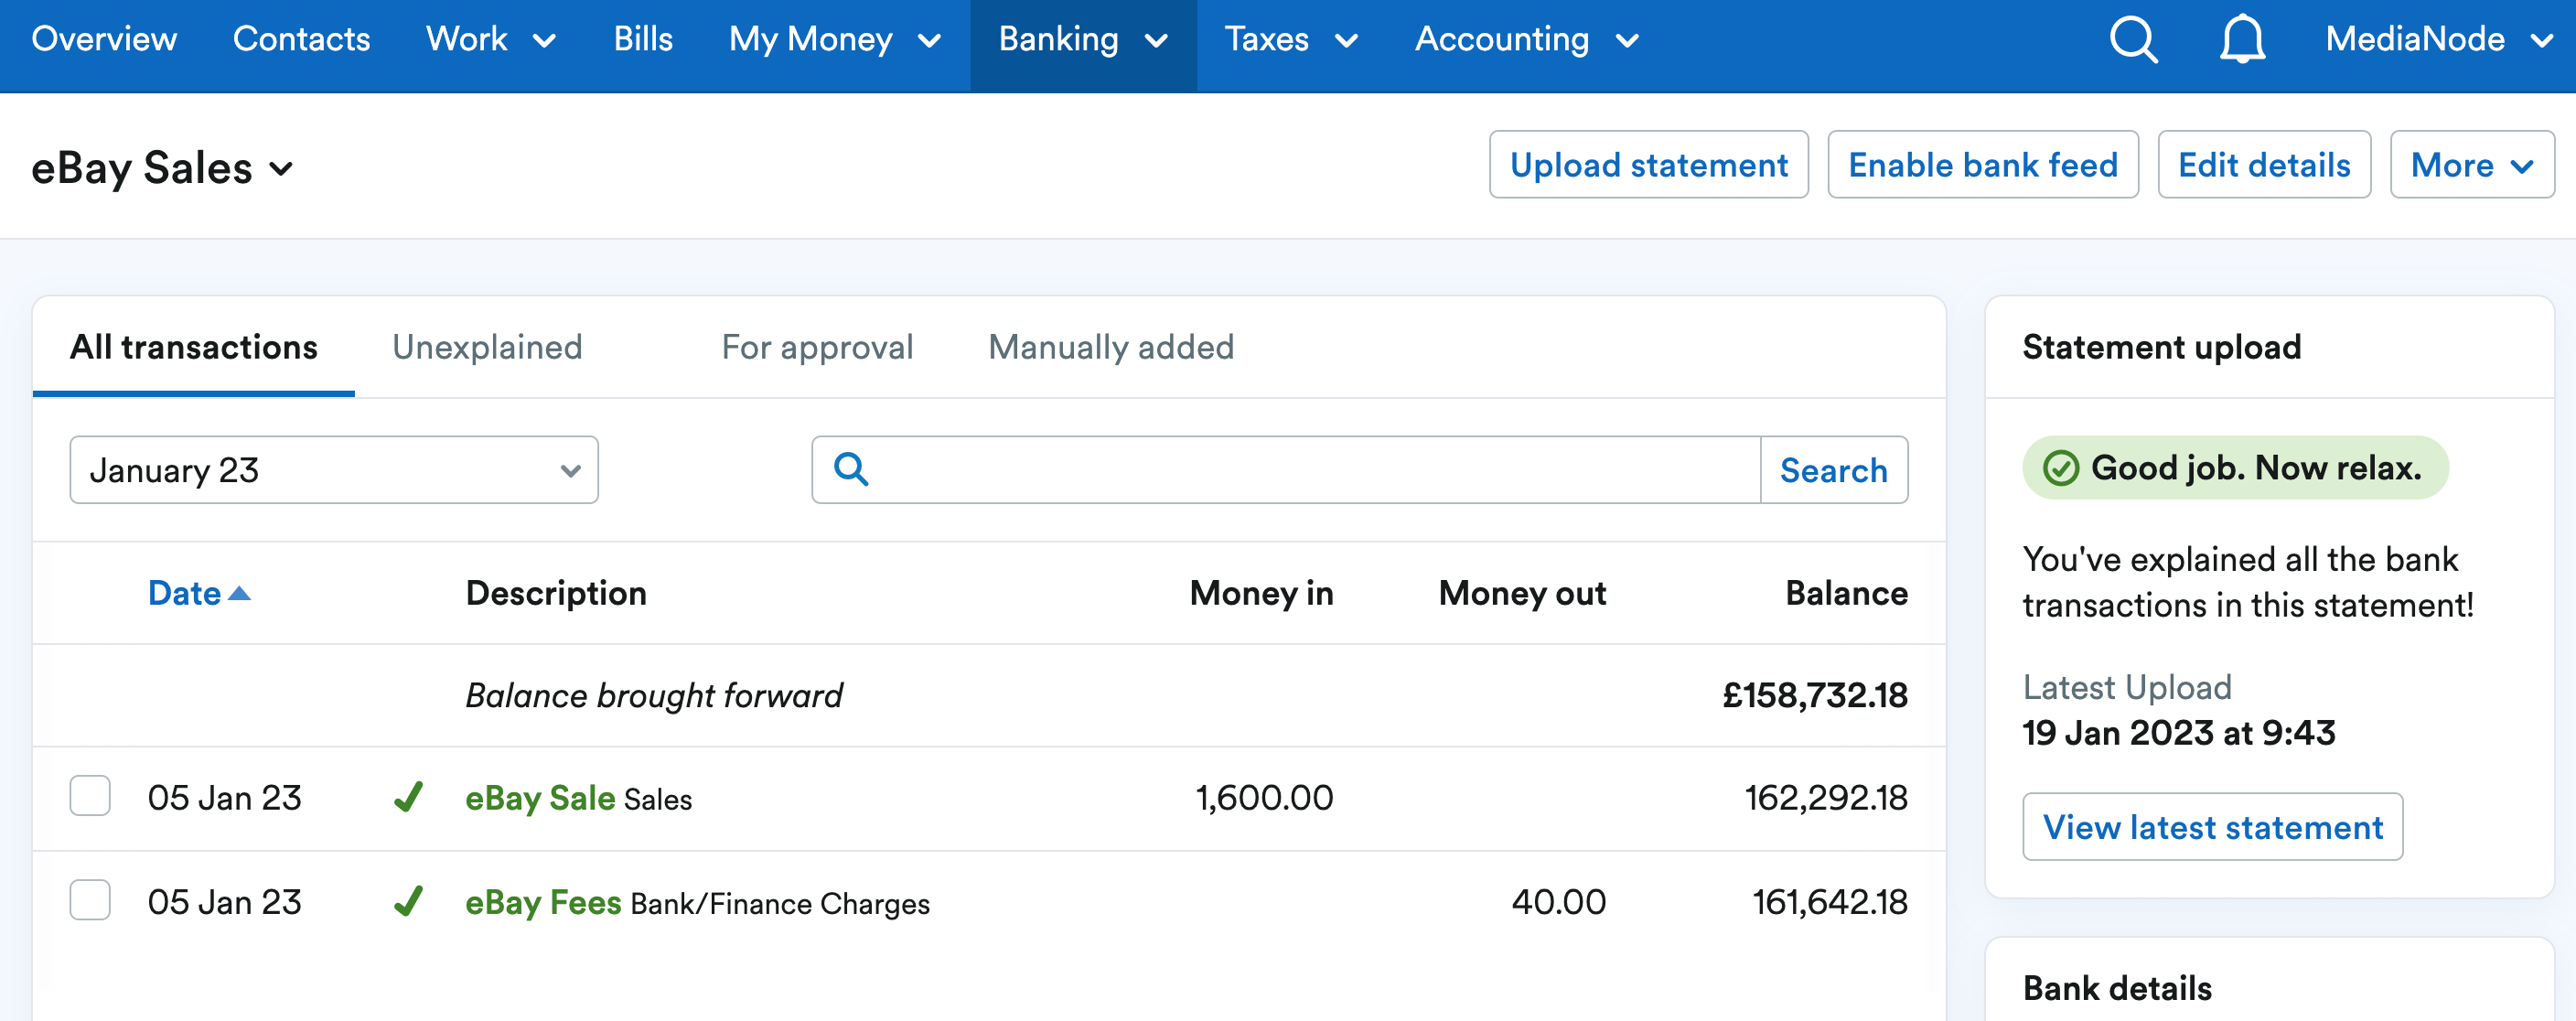Open the January 23 month dropdown
The width and height of the screenshot is (2576, 1021).
334,469
